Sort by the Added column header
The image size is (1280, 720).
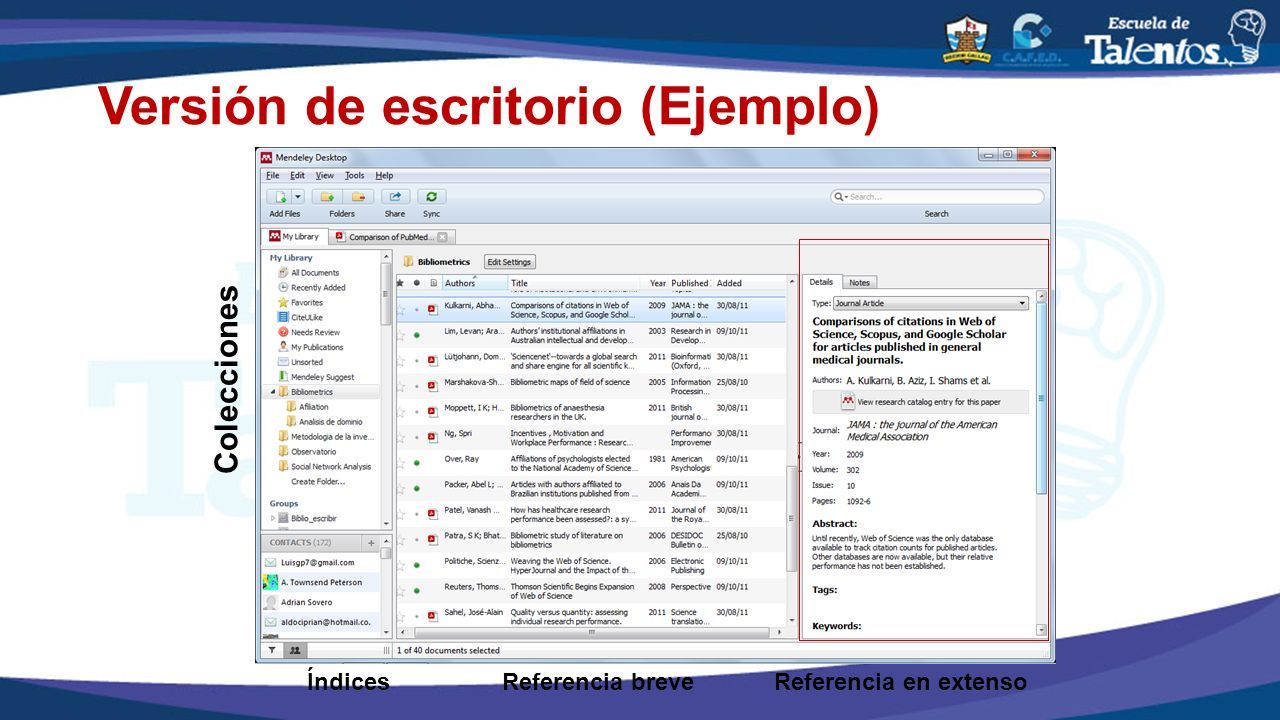click(x=748, y=283)
